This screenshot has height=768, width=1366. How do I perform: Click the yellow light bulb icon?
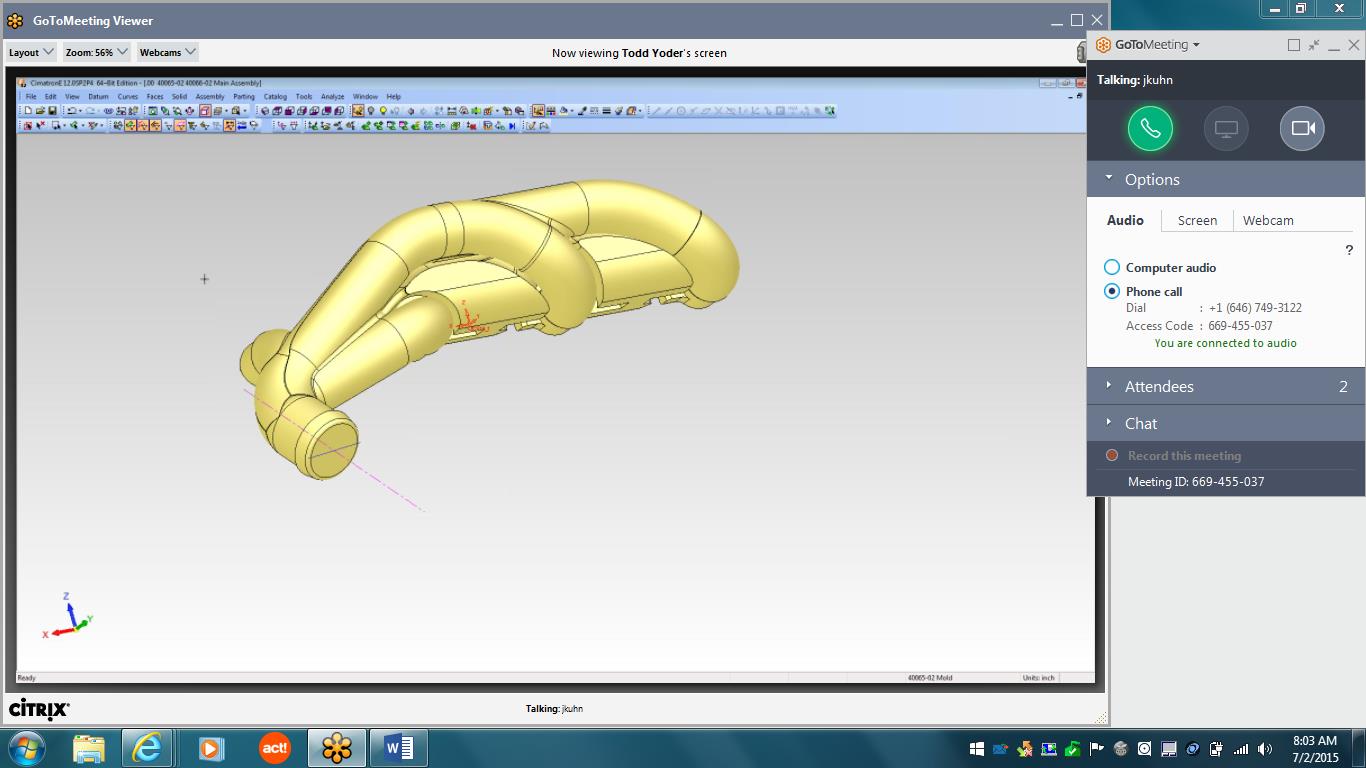tap(383, 110)
